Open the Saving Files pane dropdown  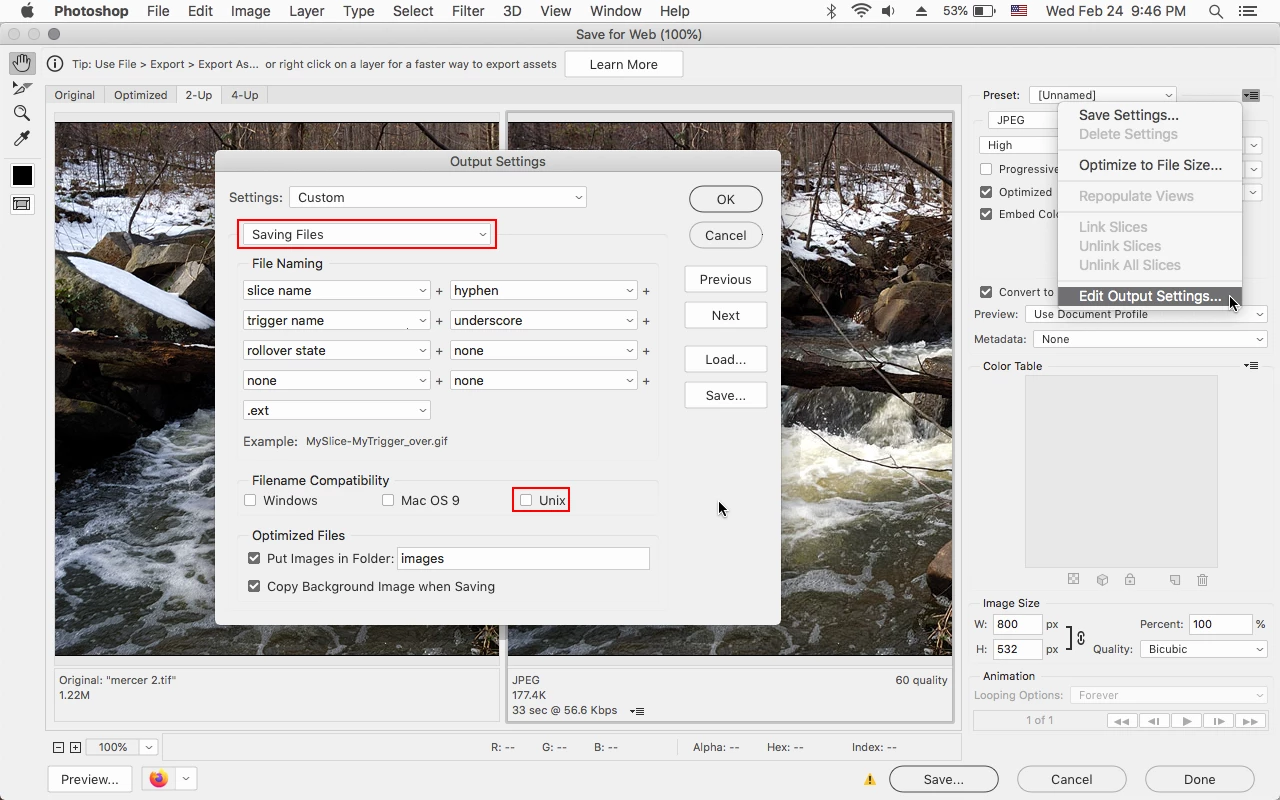coord(367,234)
